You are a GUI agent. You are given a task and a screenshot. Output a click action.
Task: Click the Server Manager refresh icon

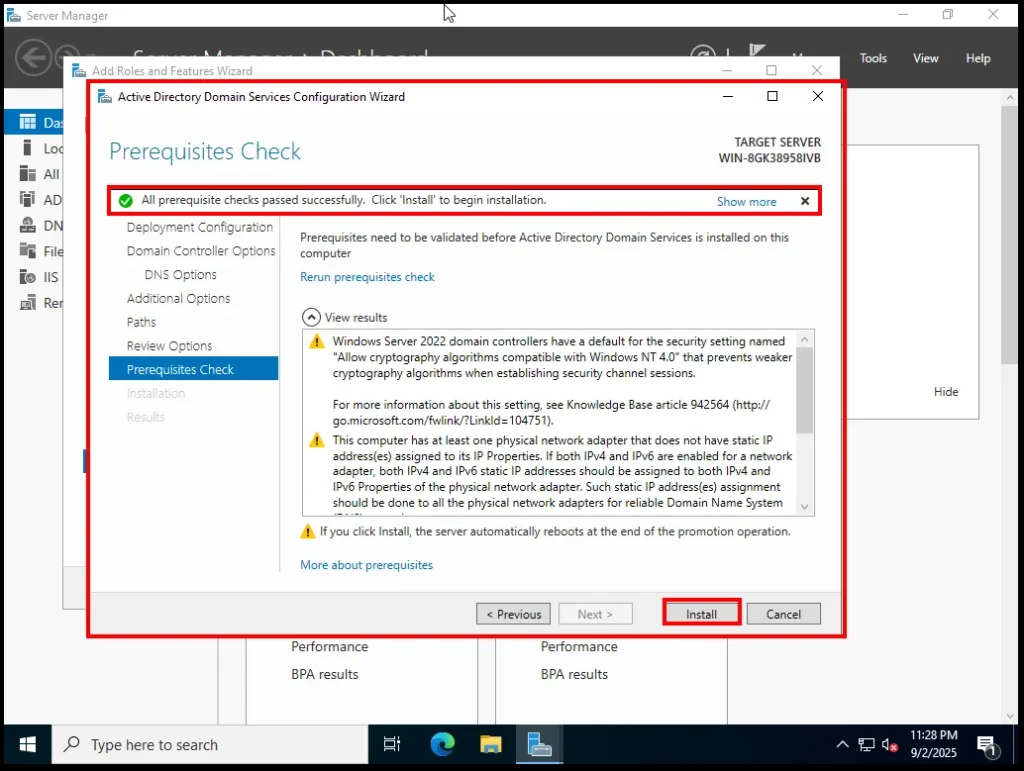pos(703,51)
